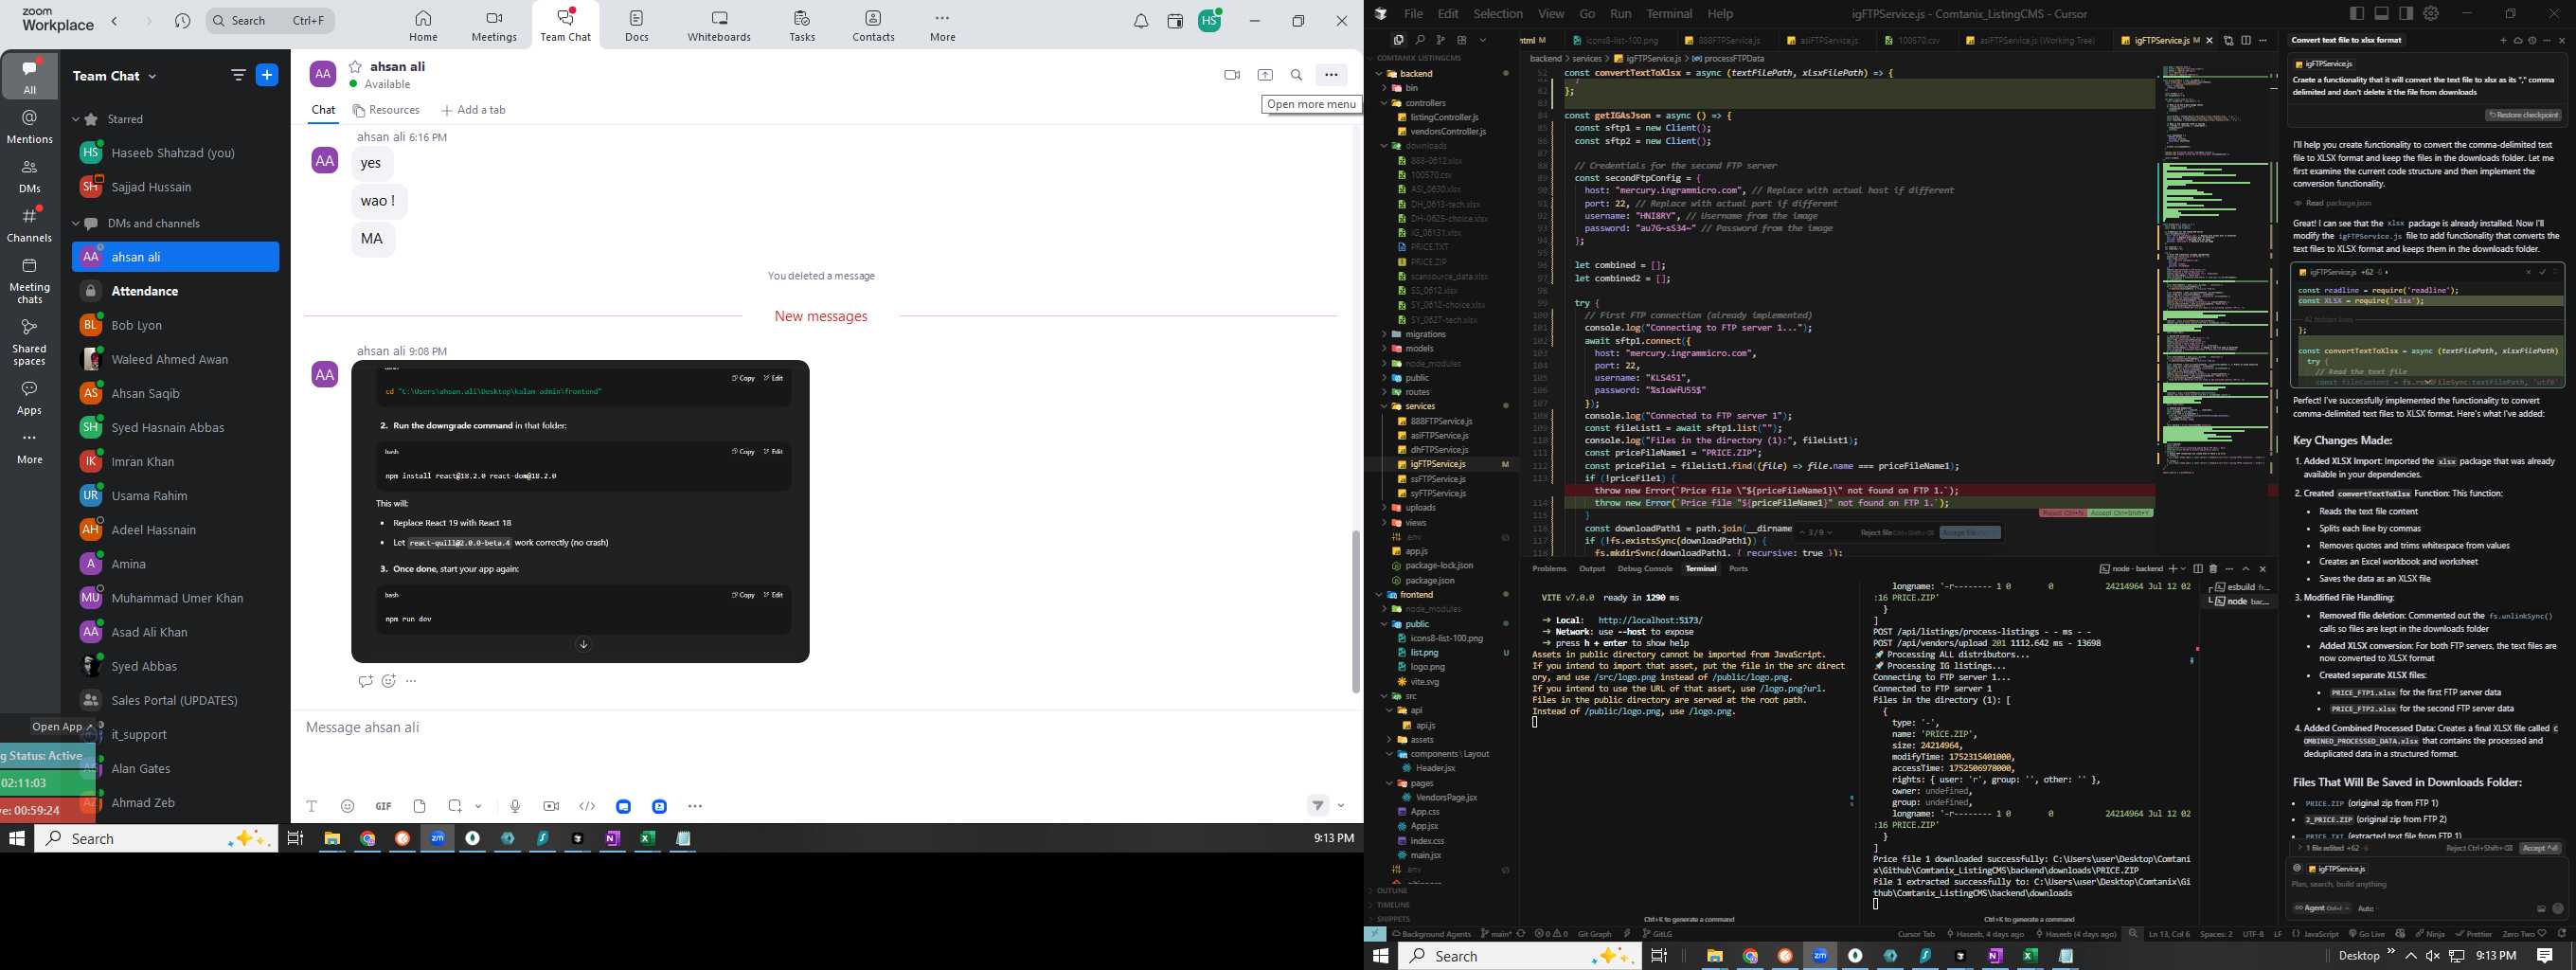Open Zoom Home tab

pyautogui.click(x=423, y=26)
